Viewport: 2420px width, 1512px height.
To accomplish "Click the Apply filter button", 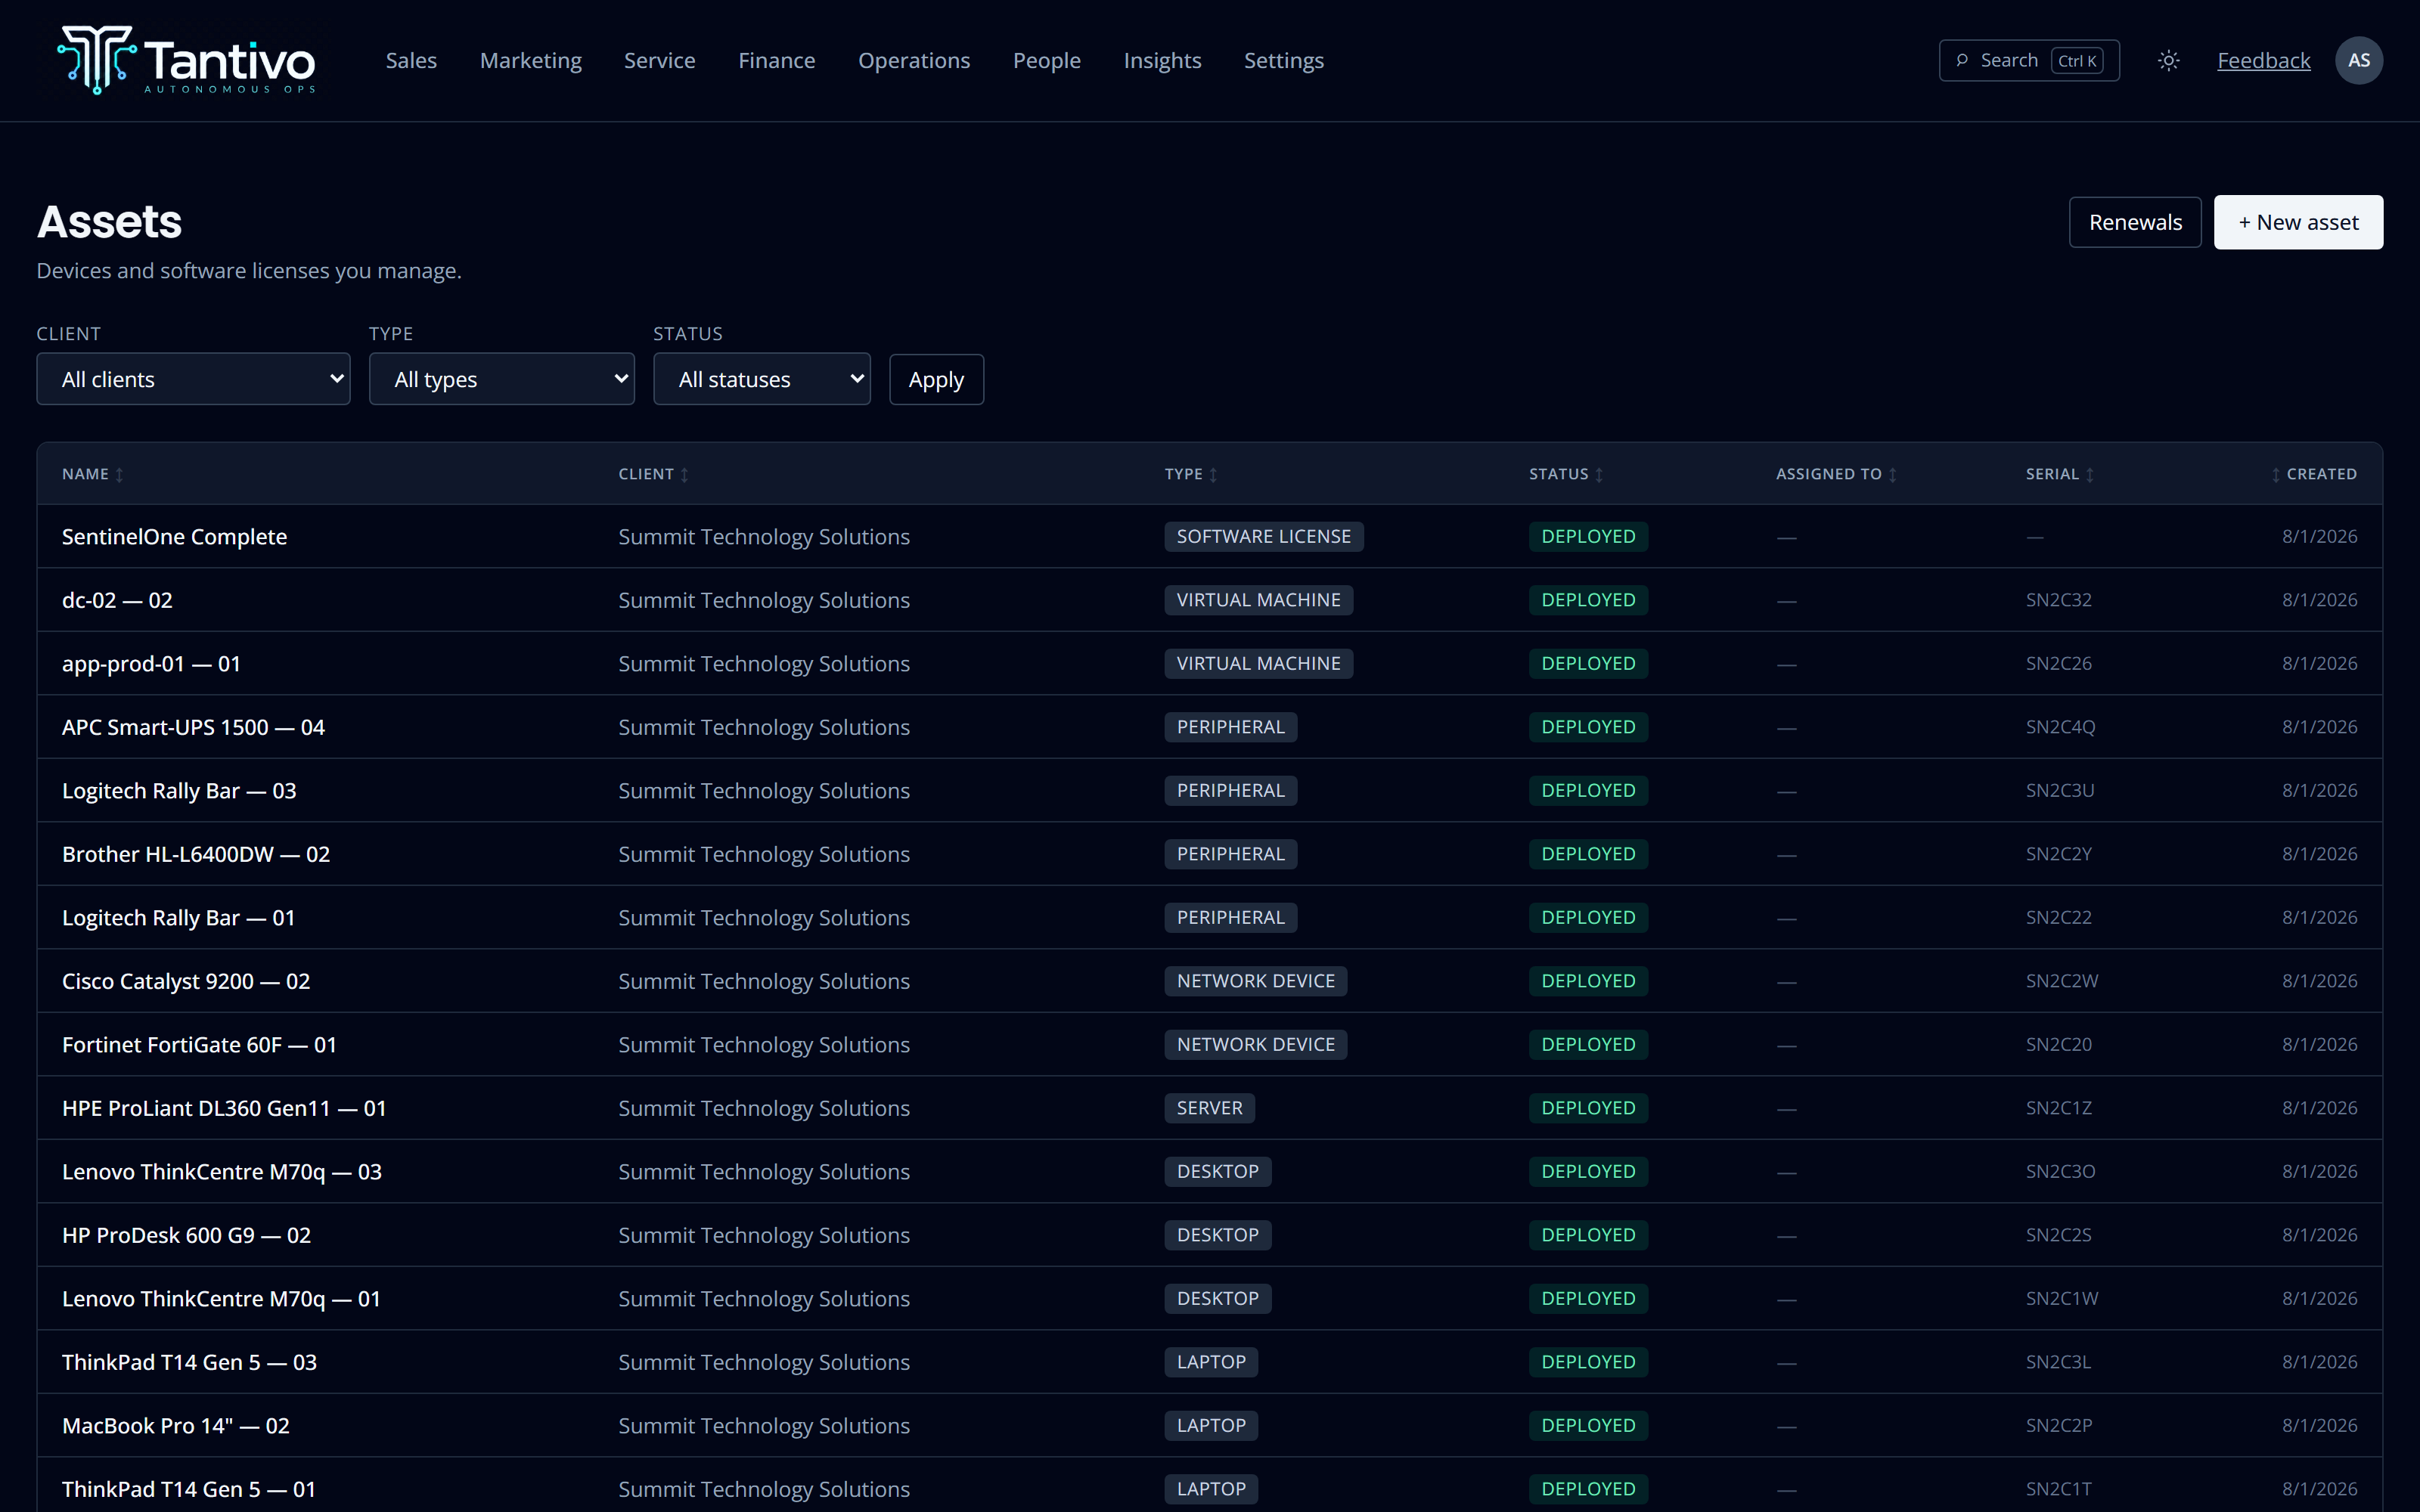I will (936, 380).
